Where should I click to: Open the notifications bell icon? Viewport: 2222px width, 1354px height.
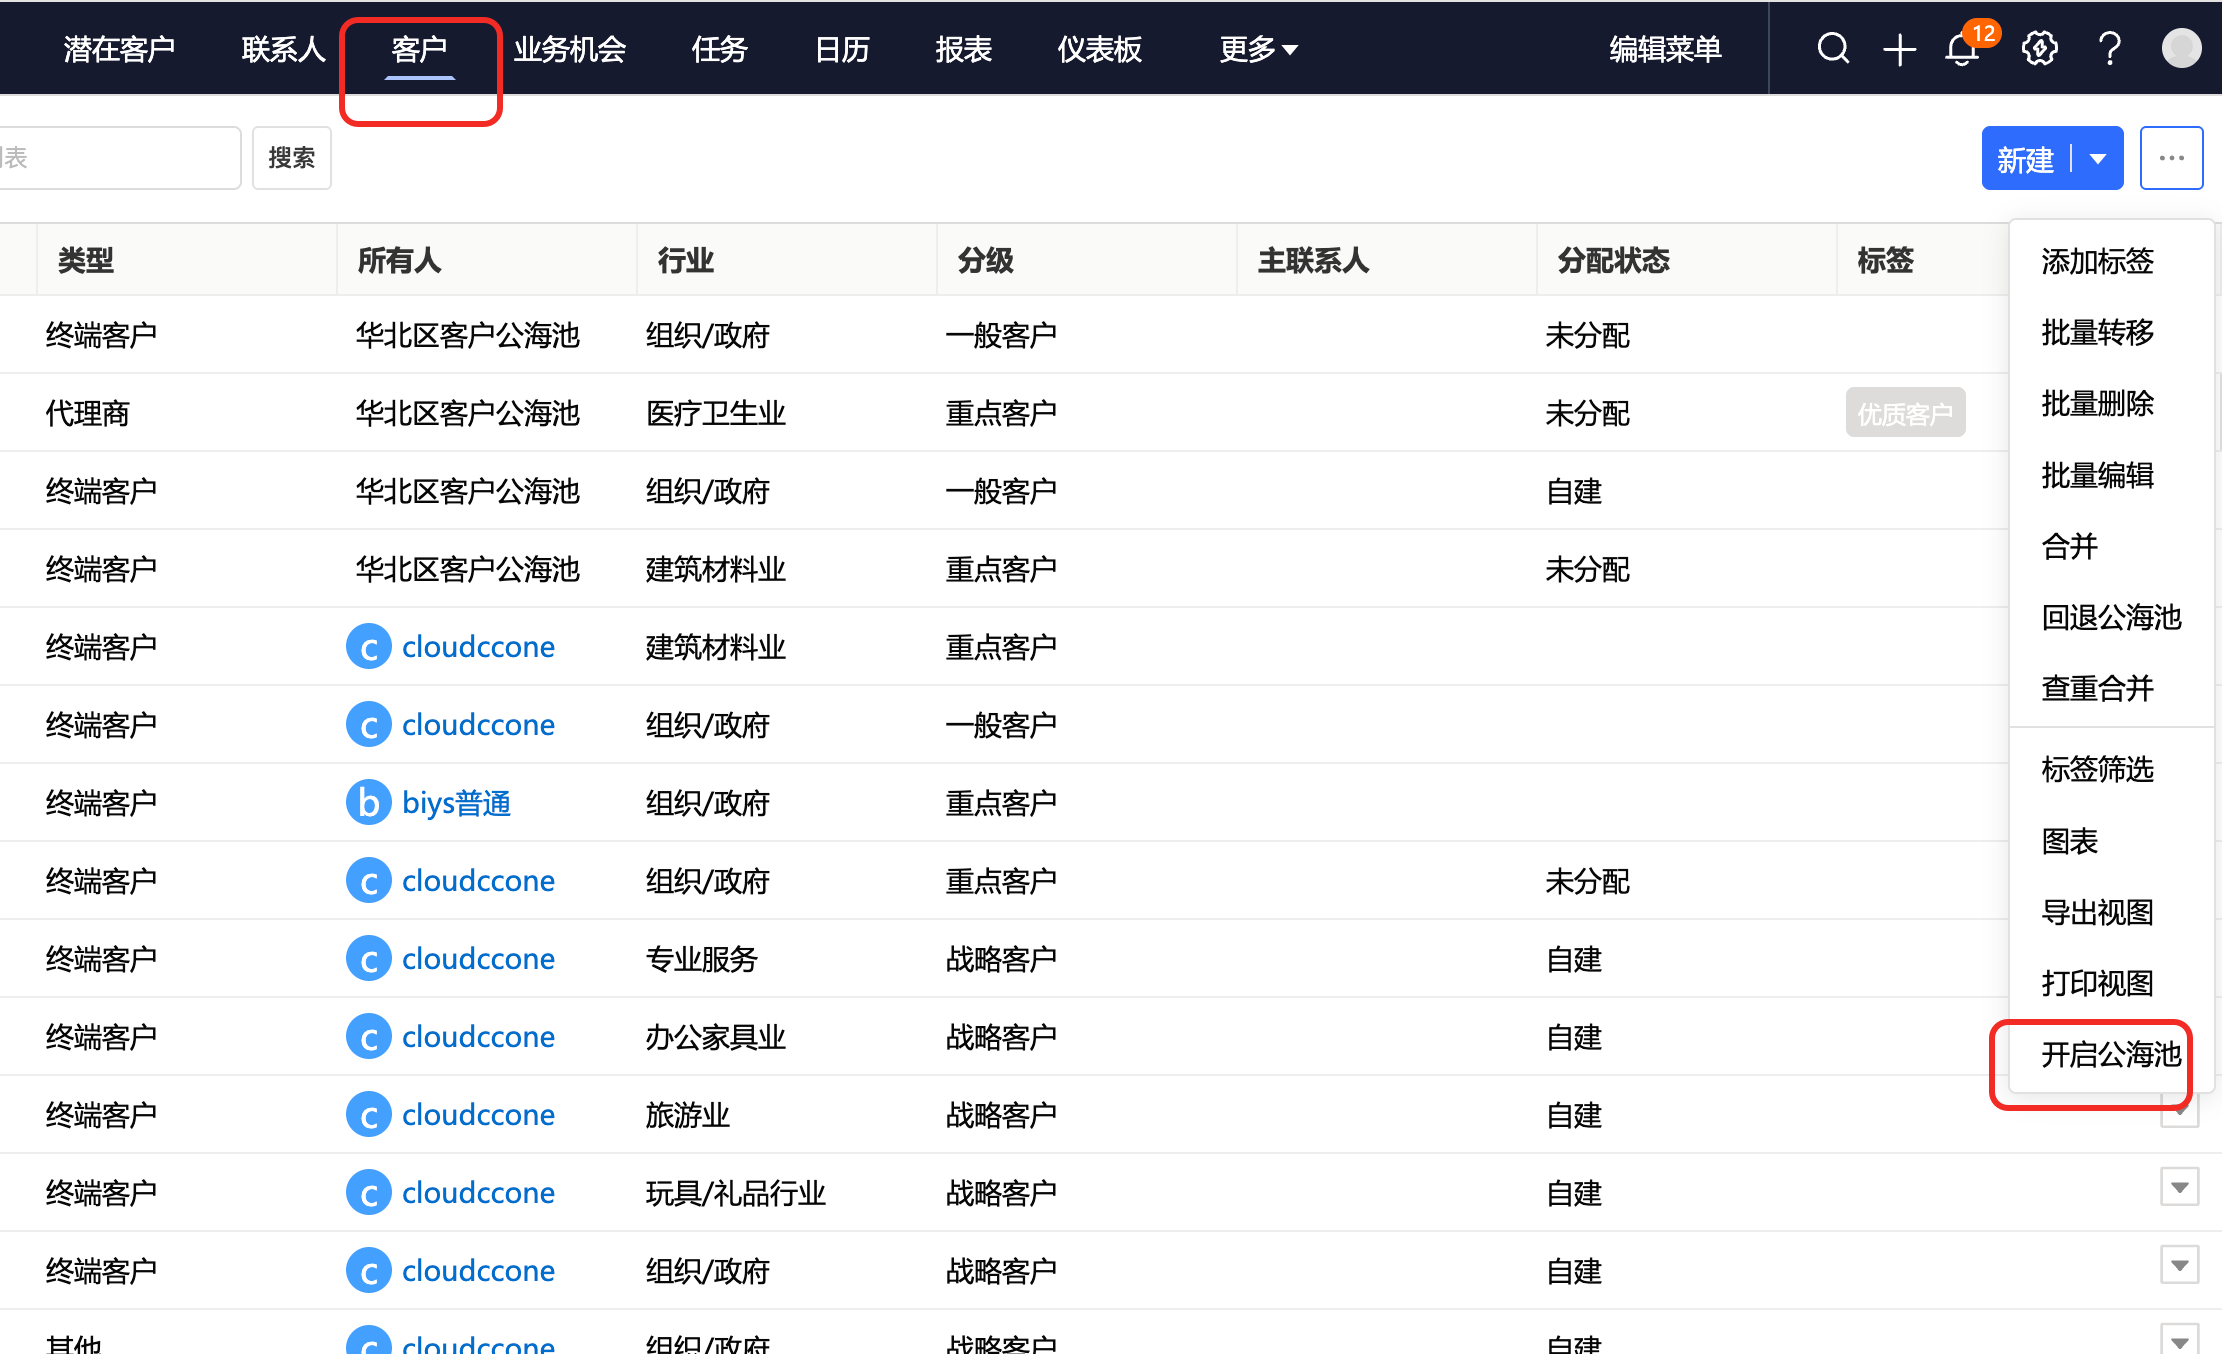[x=1962, y=49]
